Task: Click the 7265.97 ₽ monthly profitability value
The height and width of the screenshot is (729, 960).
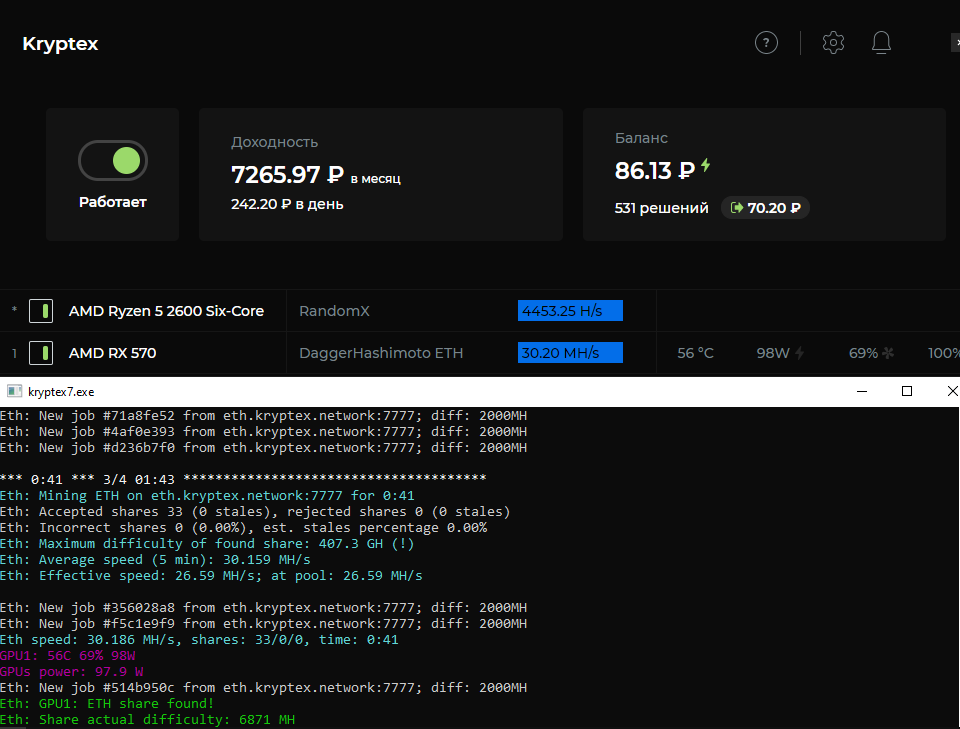Action: click(x=287, y=175)
